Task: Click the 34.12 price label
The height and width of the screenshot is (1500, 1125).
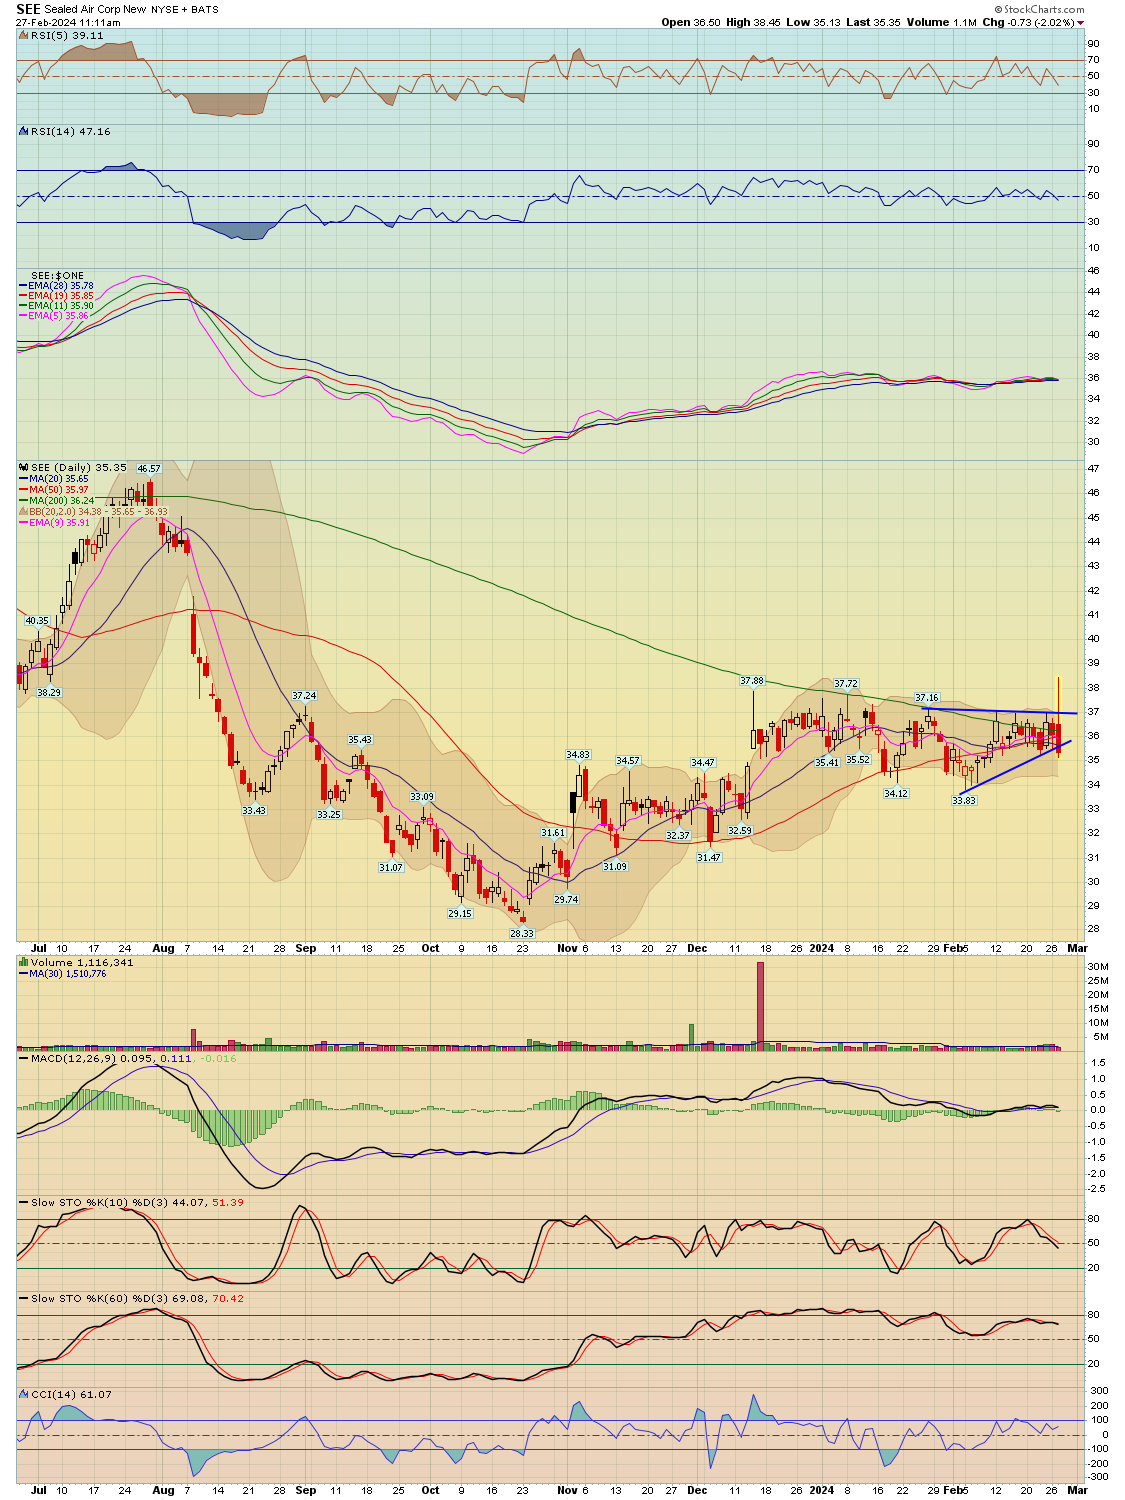Action: tap(896, 793)
